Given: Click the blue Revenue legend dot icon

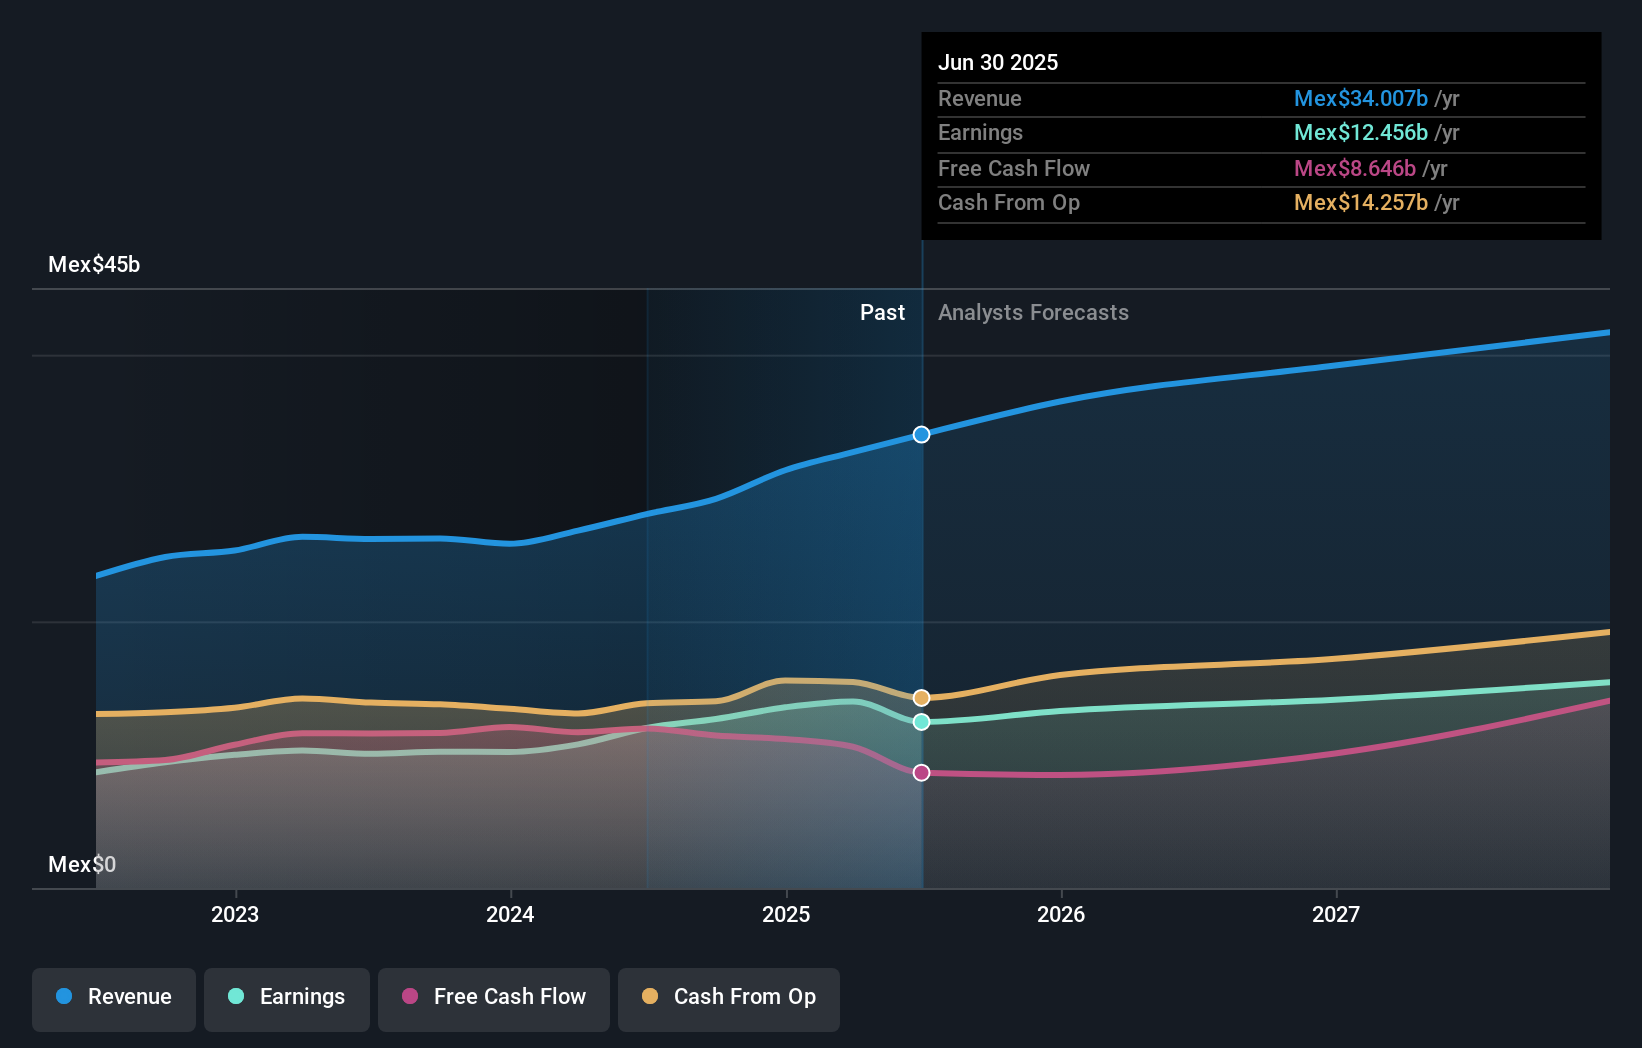Looking at the screenshot, I should (63, 996).
